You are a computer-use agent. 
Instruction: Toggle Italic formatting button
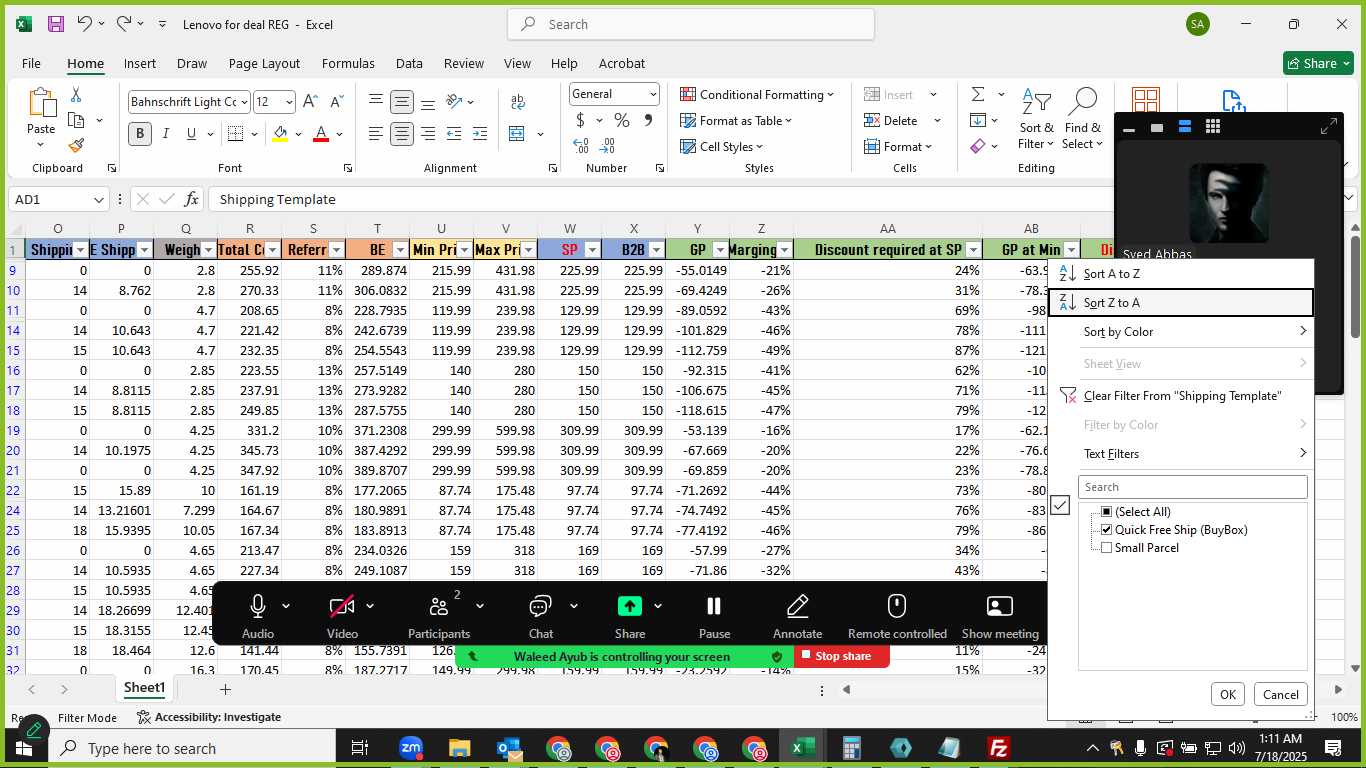tap(165, 134)
